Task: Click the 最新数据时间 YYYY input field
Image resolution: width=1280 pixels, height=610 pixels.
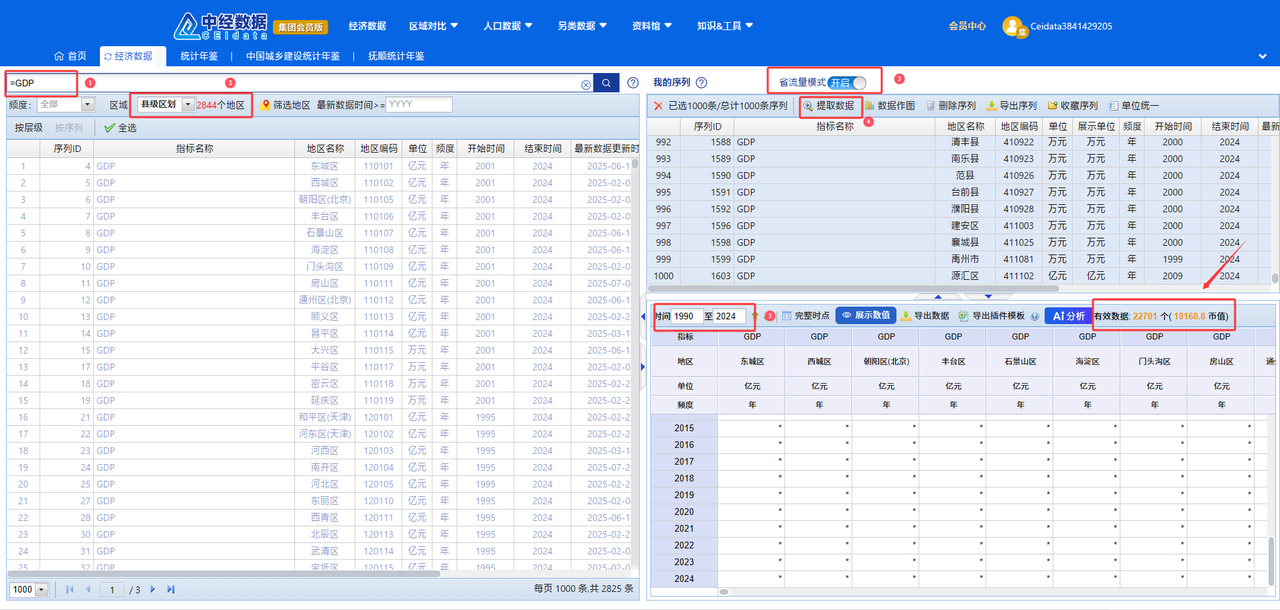Action: pyautogui.click(x=418, y=105)
